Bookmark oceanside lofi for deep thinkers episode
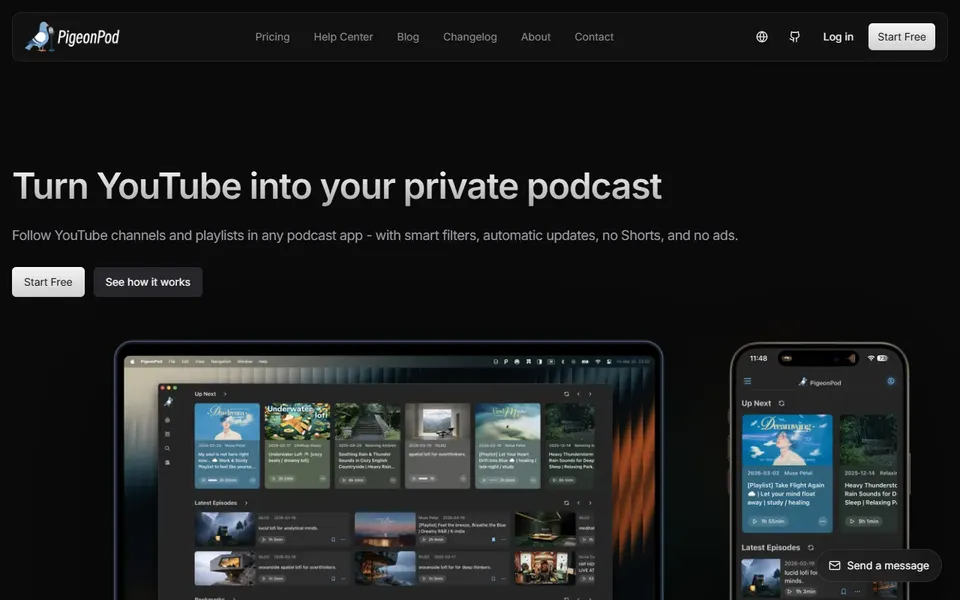Screen dimensions: 960x600 pyautogui.click(x=493, y=579)
